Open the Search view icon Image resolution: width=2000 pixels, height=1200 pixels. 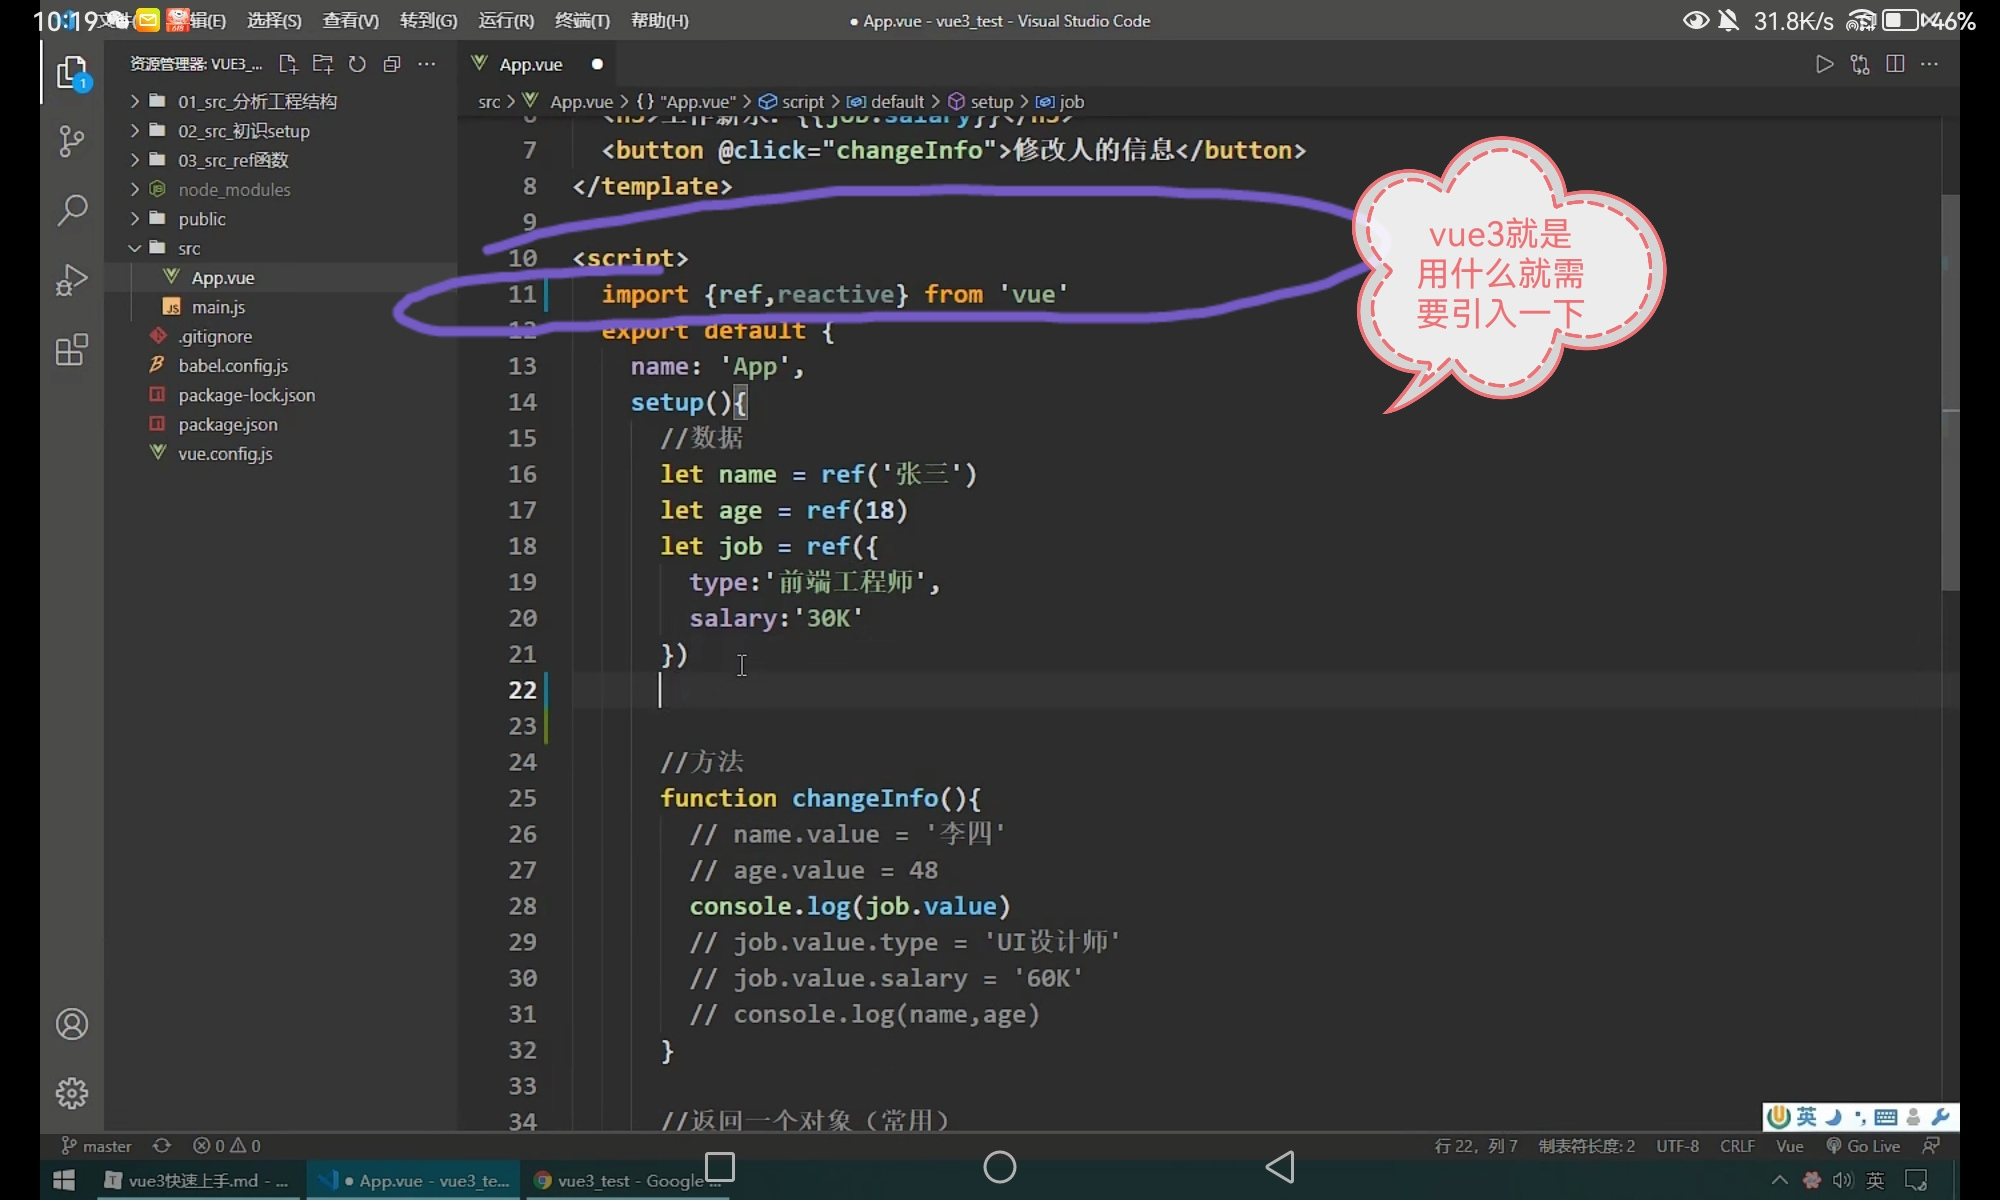[x=71, y=210]
